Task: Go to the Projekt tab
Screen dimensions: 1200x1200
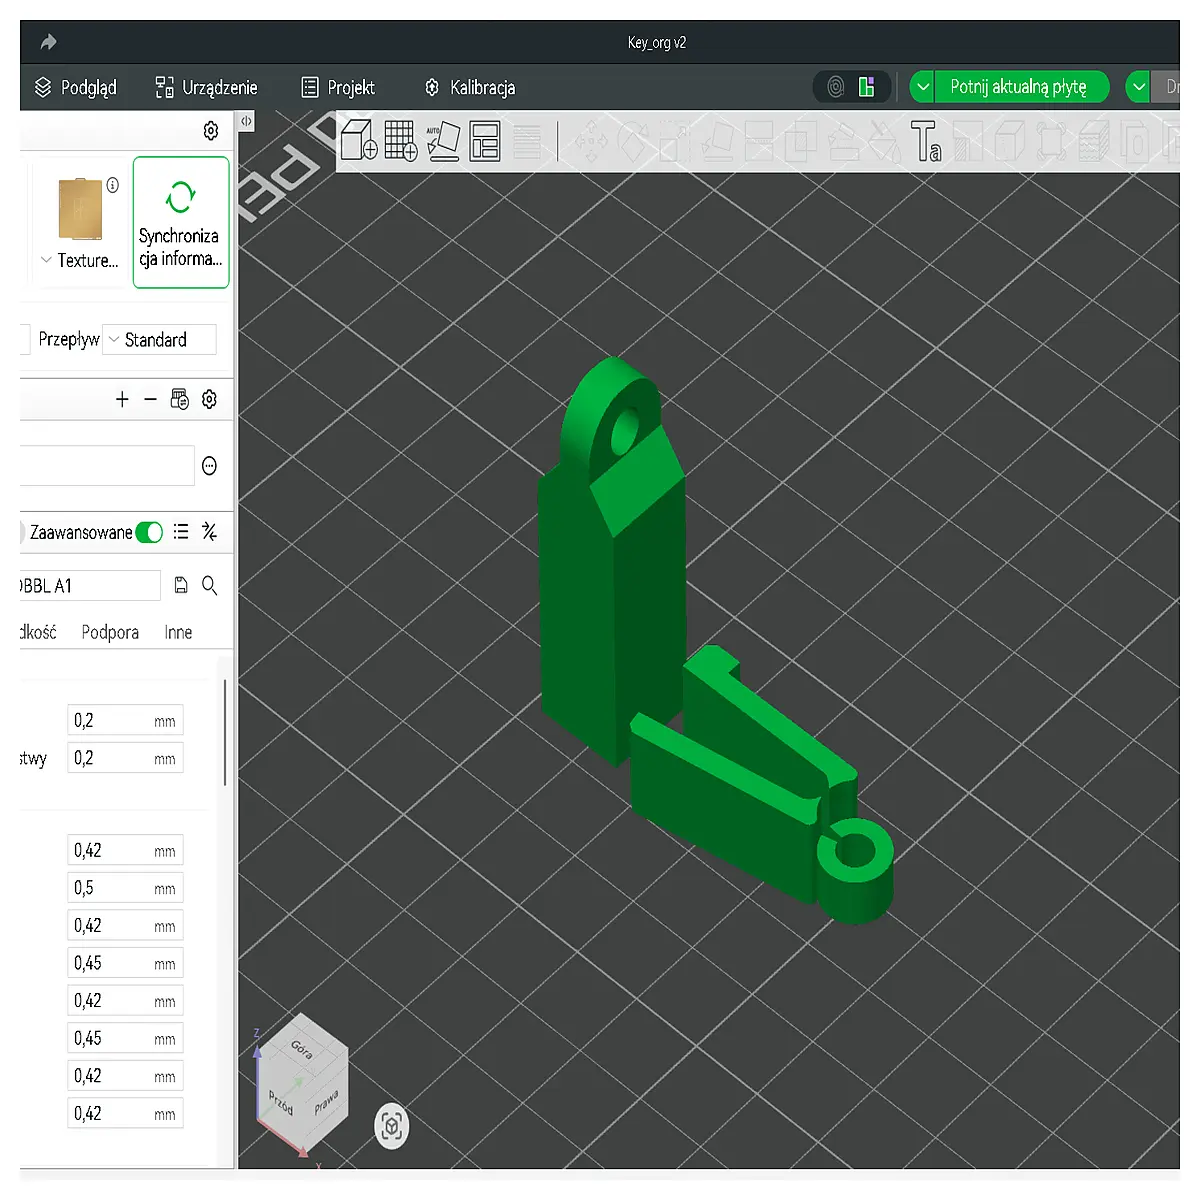Action: (339, 88)
